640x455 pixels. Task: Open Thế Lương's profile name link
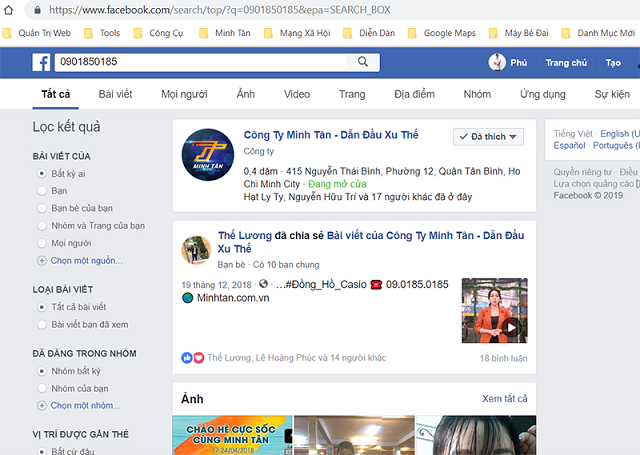tap(244, 235)
